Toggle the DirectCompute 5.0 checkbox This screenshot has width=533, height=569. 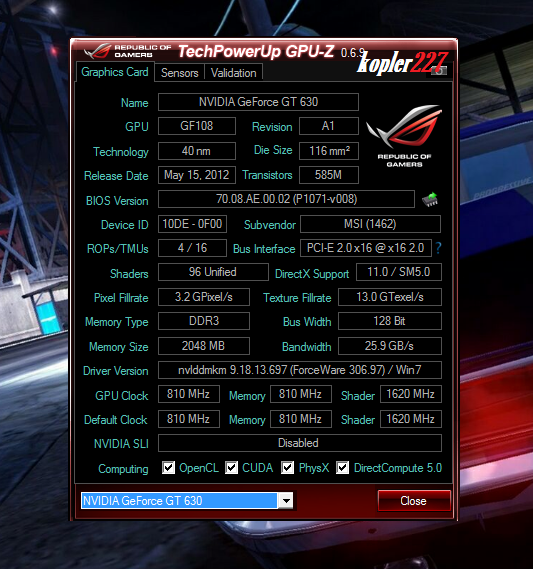(x=343, y=467)
